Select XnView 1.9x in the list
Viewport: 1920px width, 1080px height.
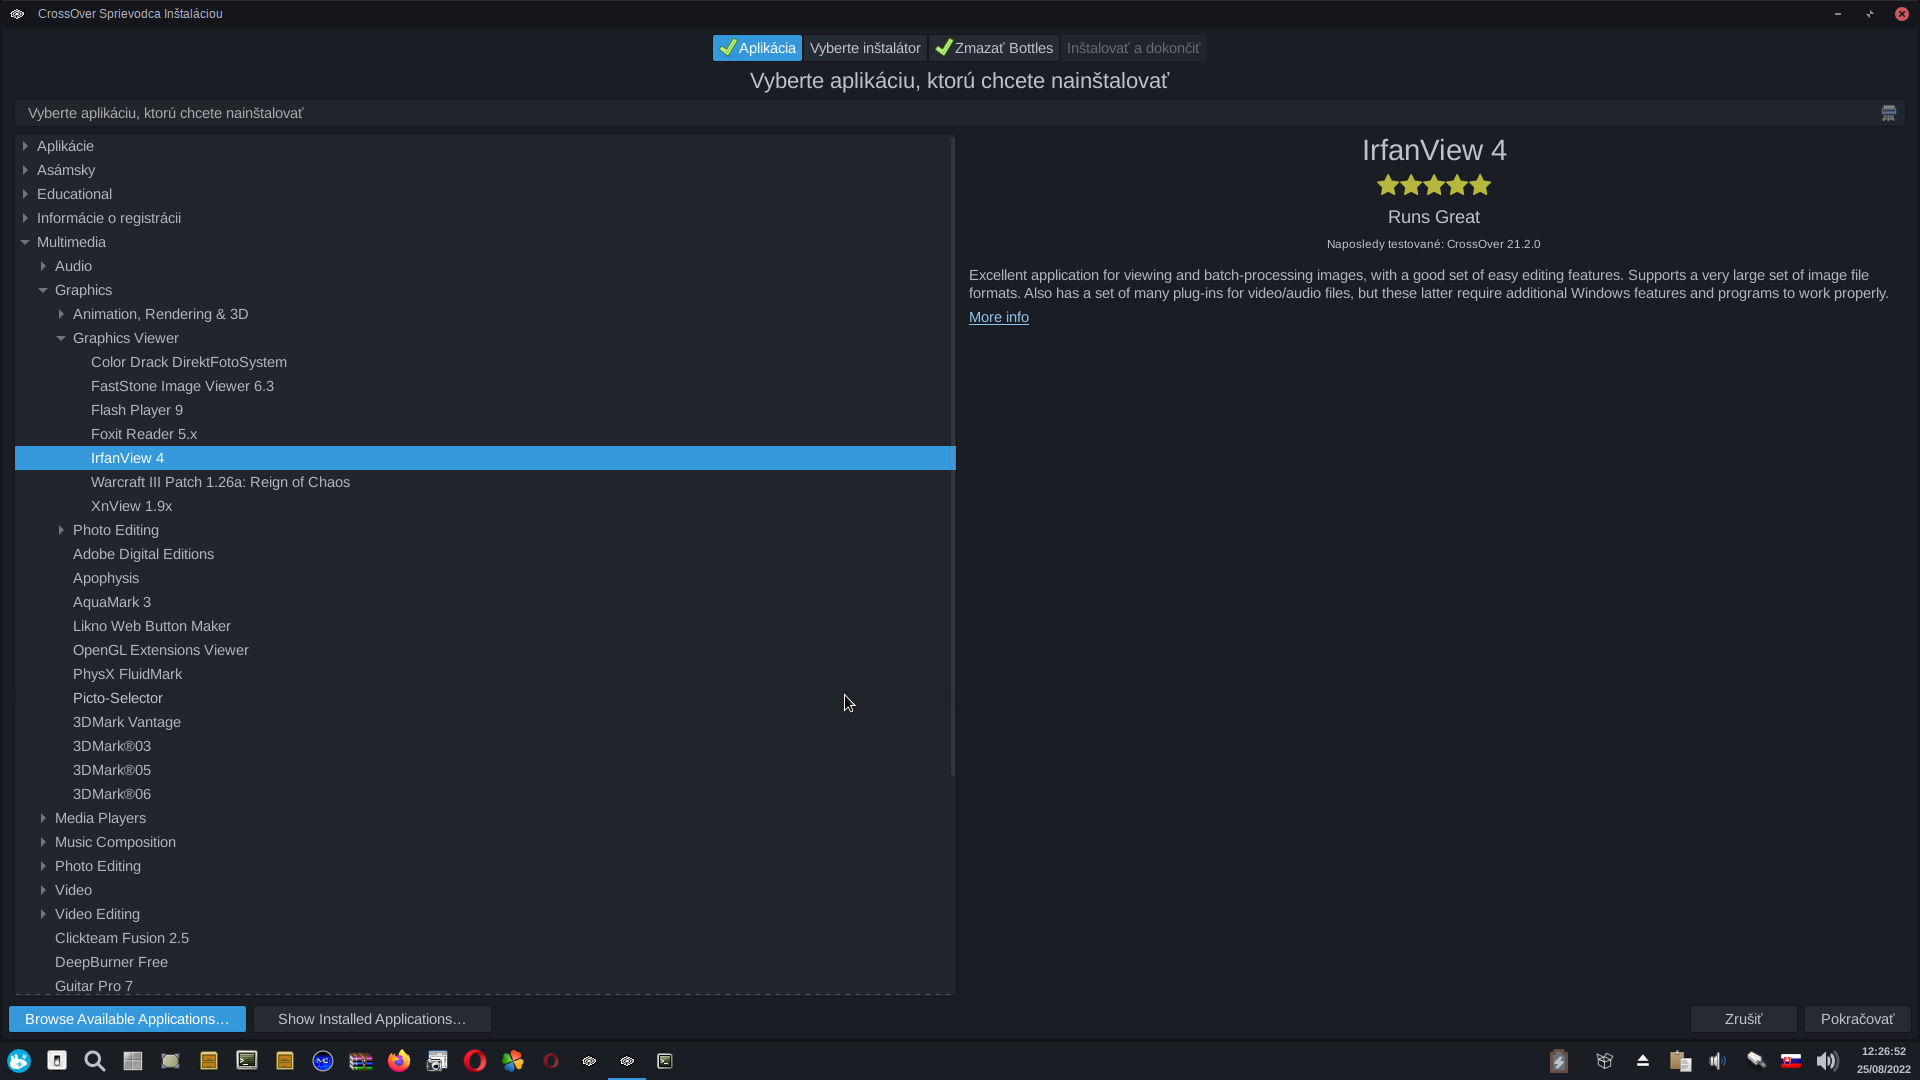[131, 506]
